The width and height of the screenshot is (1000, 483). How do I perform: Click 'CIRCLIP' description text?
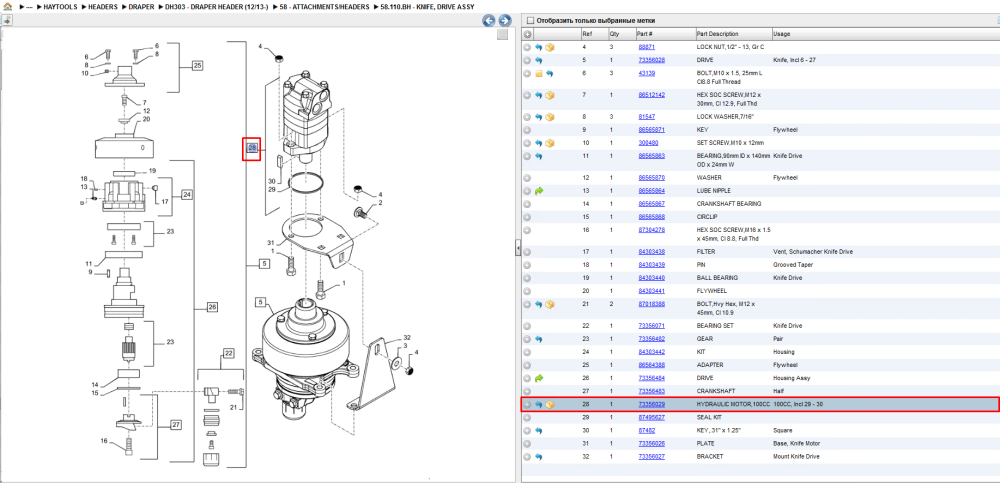coord(707,217)
